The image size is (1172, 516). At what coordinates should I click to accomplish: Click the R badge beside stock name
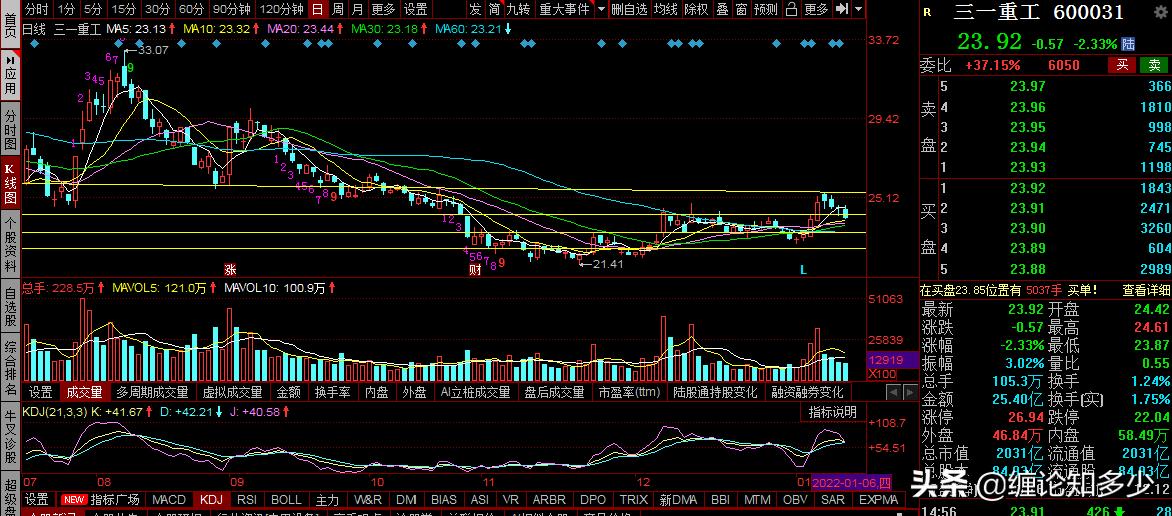[928, 12]
